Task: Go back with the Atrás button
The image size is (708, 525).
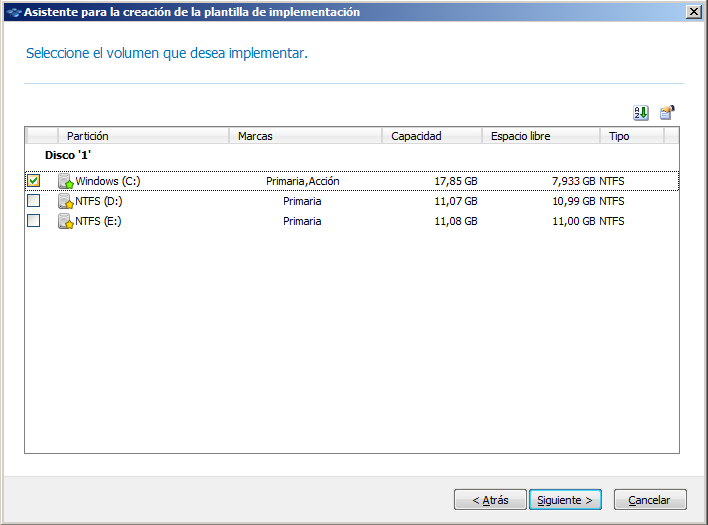Action: [x=490, y=500]
